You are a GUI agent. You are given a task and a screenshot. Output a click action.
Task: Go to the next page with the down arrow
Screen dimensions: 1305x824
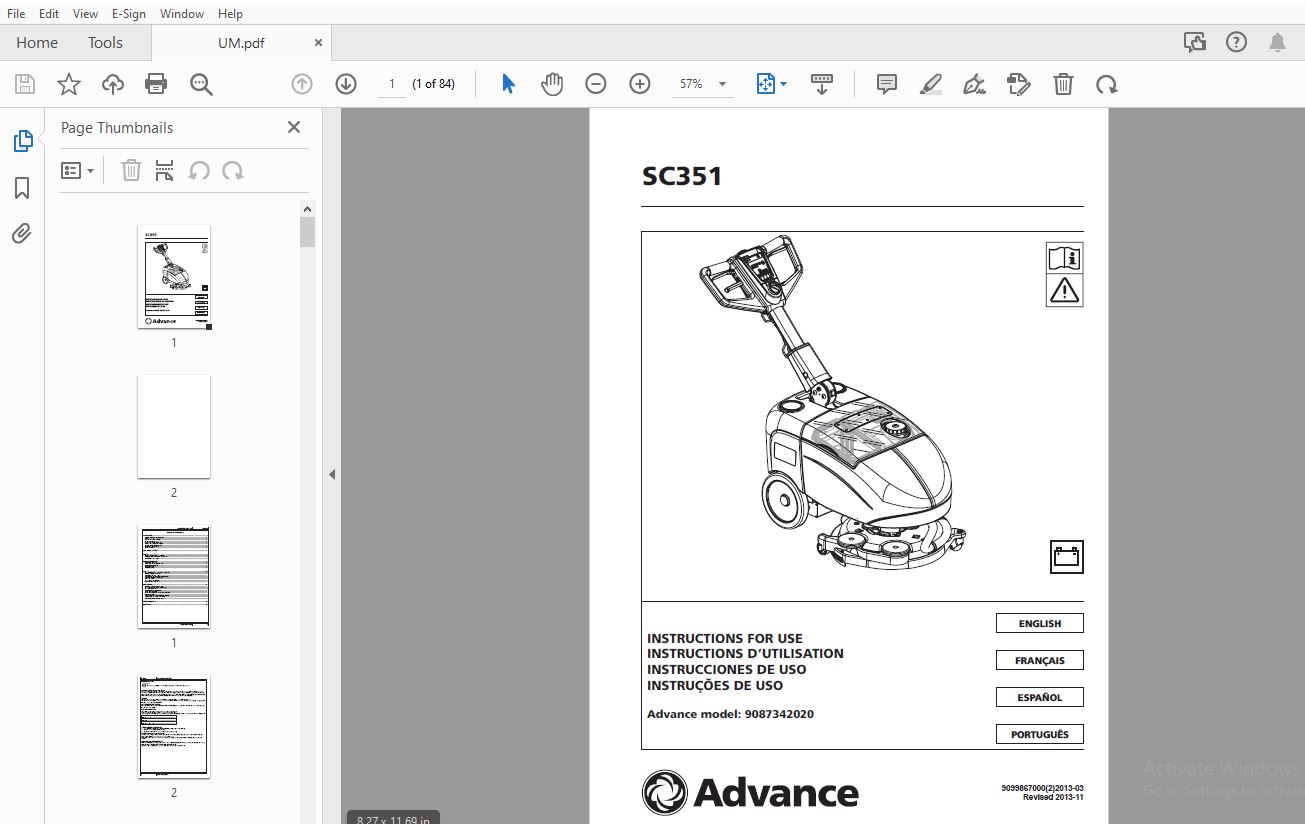pos(346,84)
